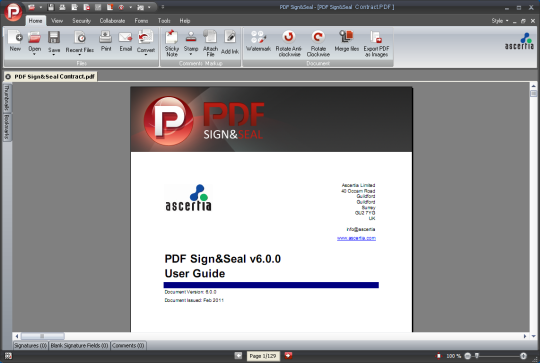Image resolution: width=540 pixels, height=363 pixels.
Task: Click the Page 1/129 page number field
Action: click(263, 356)
